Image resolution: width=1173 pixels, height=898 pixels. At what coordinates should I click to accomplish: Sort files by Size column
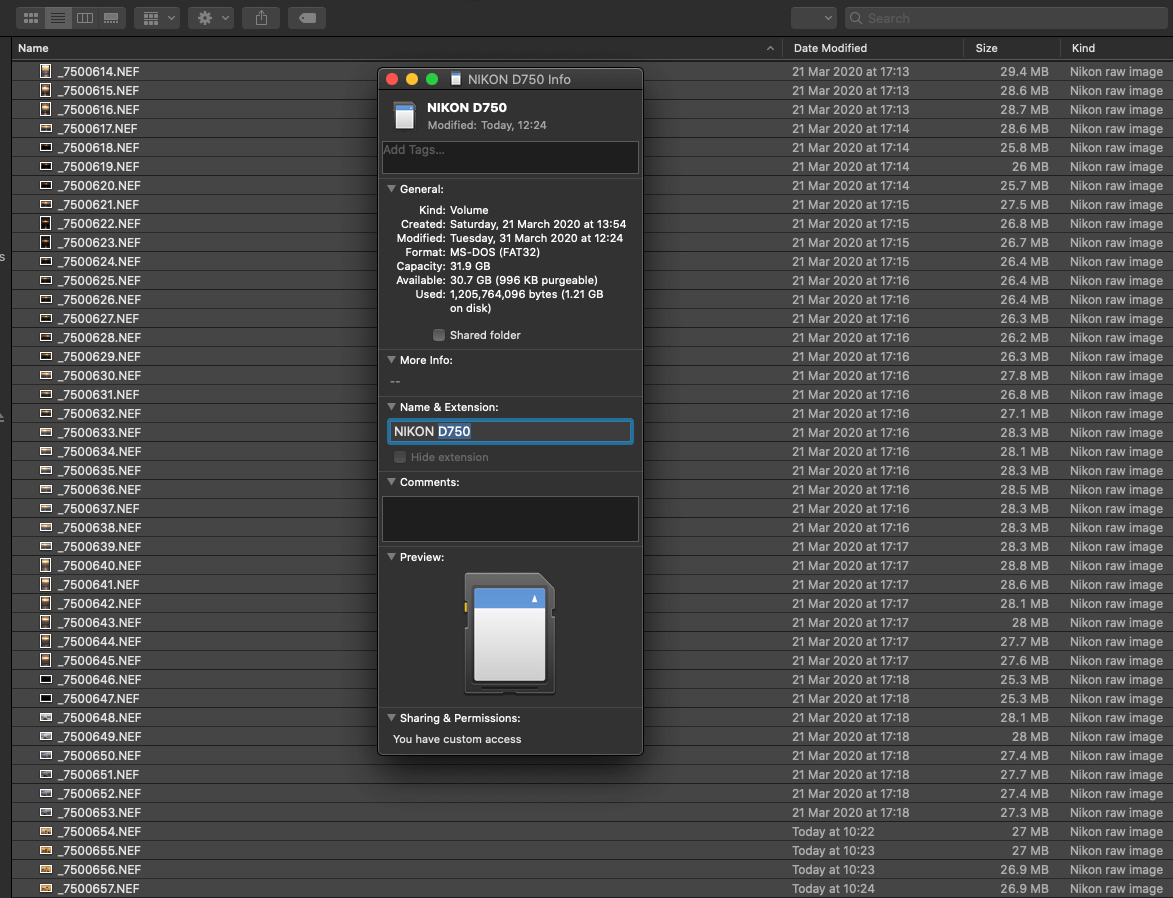986,48
